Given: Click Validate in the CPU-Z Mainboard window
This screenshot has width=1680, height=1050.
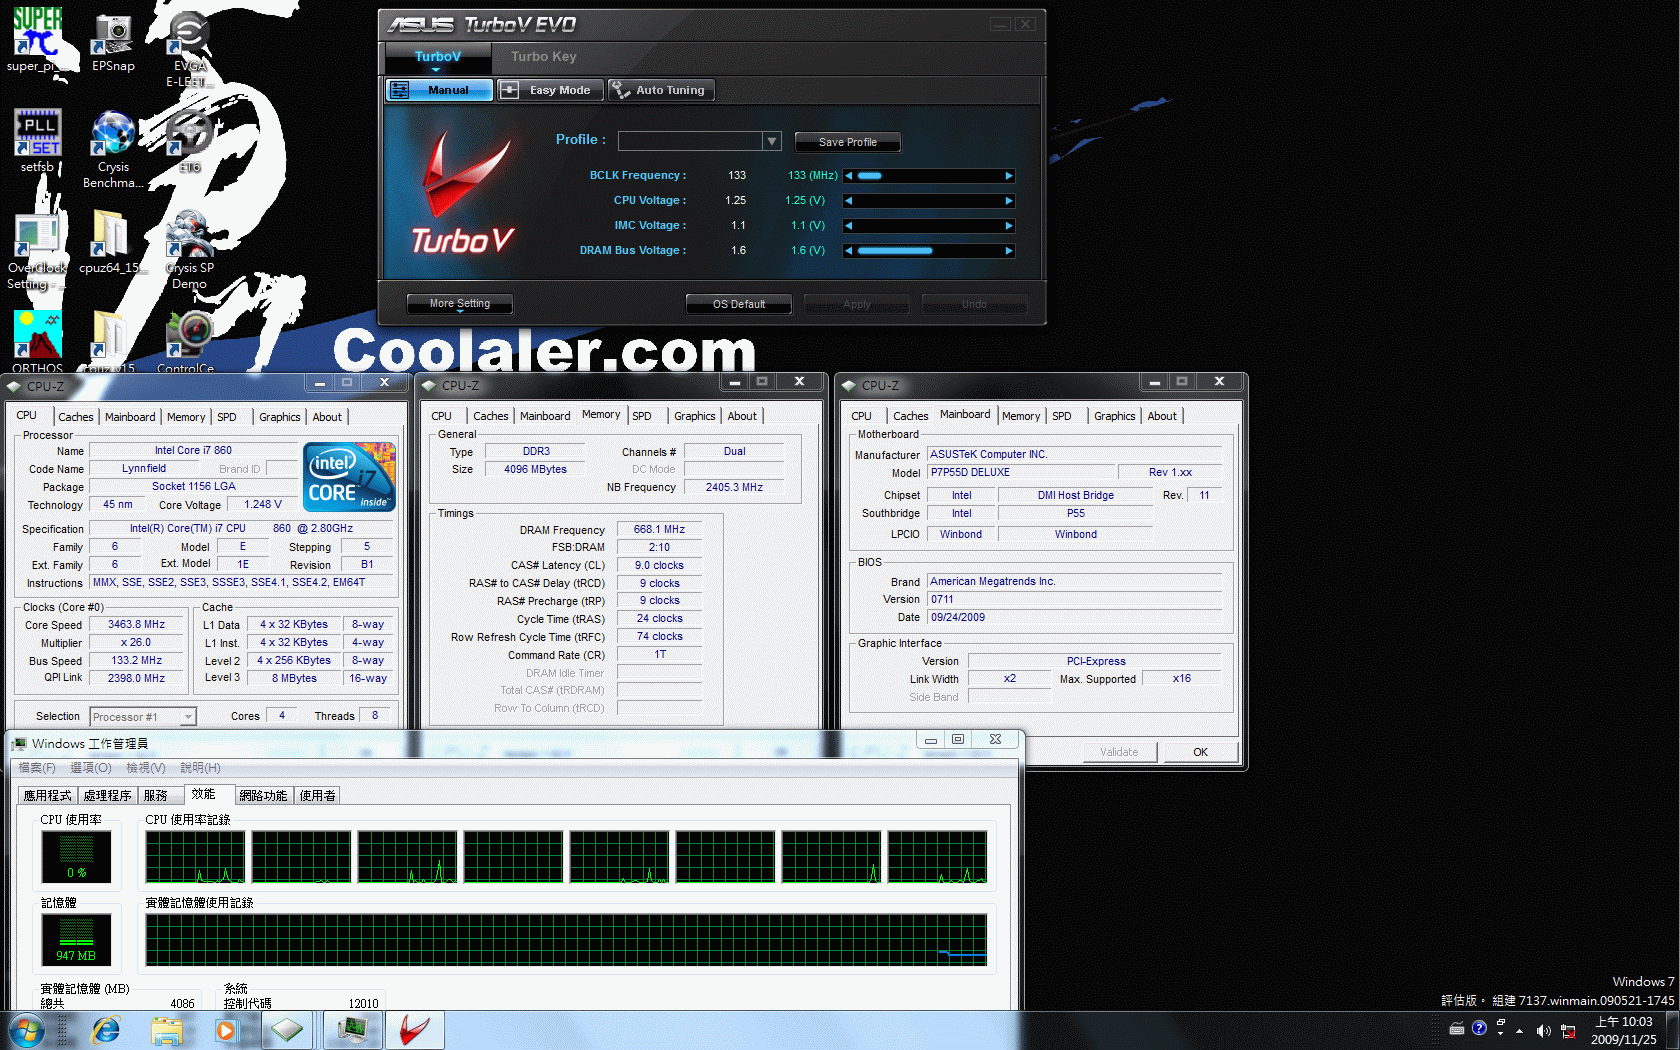Looking at the screenshot, I should click(1119, 751).
